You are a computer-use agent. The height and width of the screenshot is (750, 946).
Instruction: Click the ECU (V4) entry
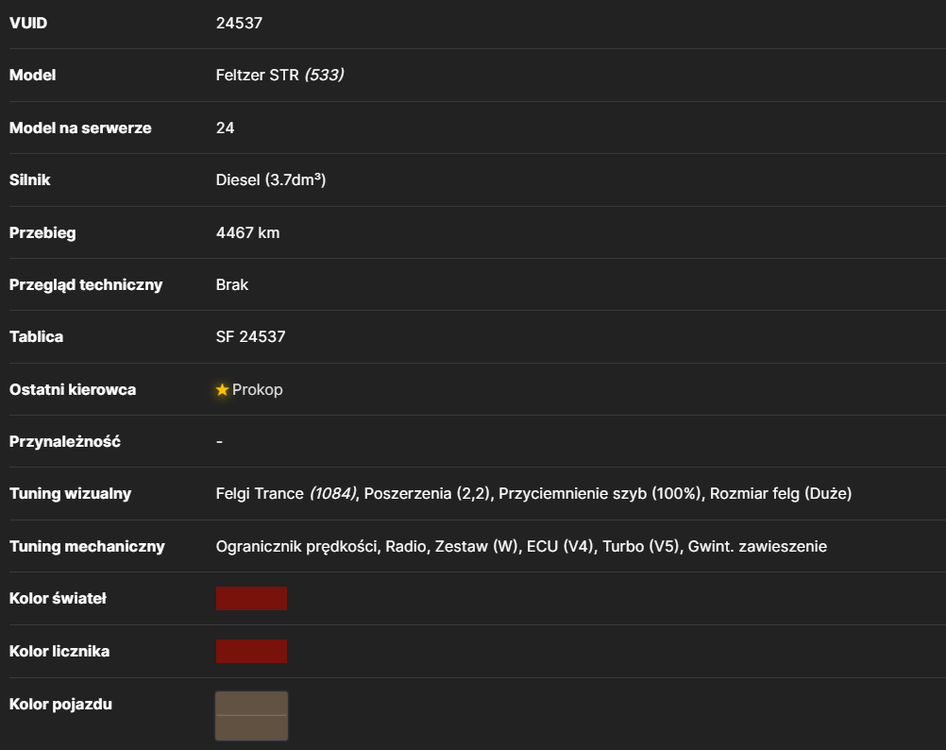(x=560, y=547)
